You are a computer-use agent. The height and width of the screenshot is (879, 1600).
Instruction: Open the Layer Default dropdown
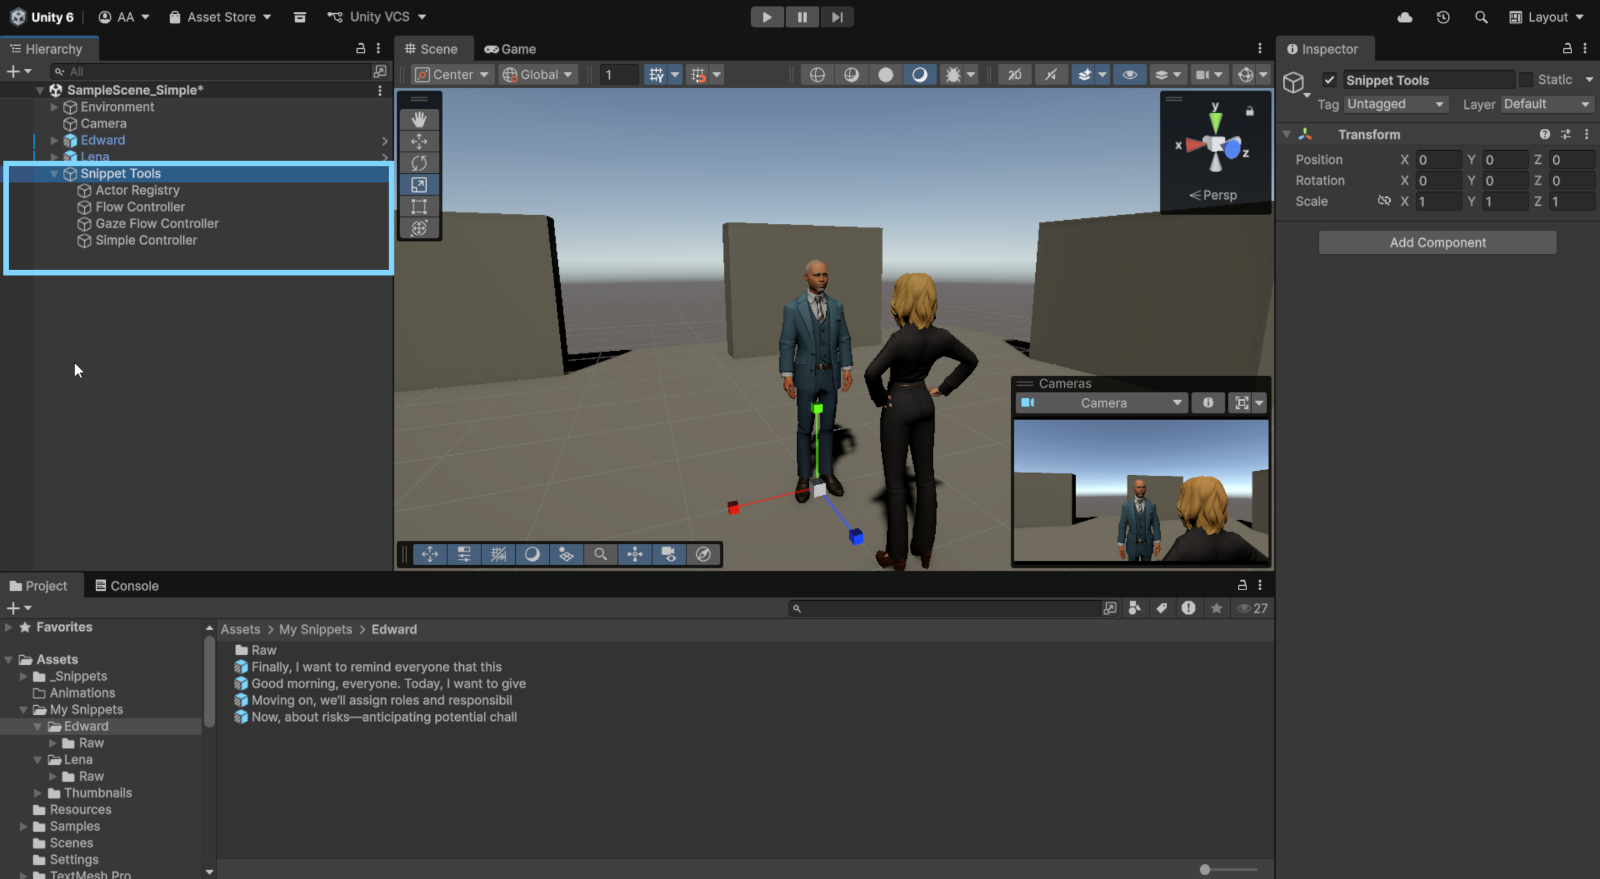coord(1547,104)
